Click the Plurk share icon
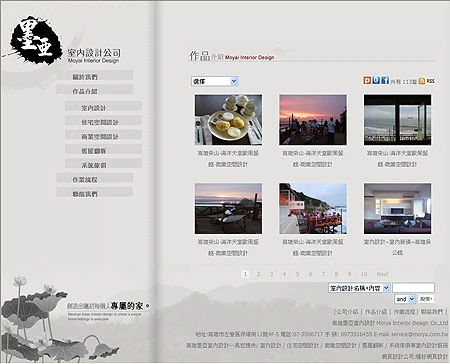450x364 pixels. 367,80
